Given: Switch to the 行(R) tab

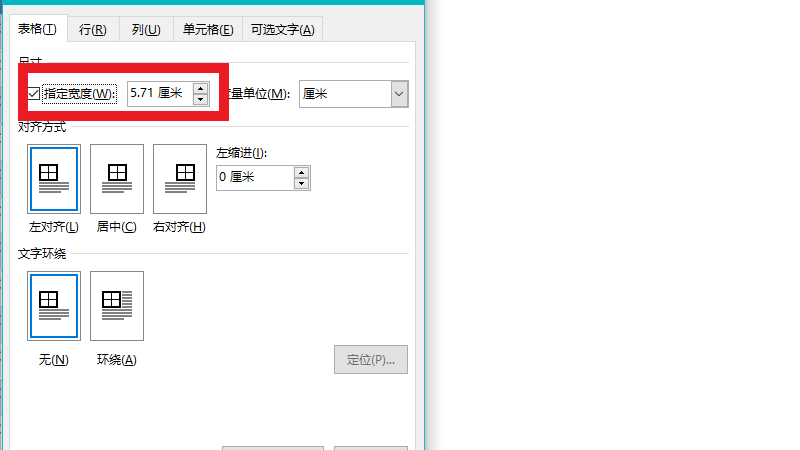Looking at the screenshot, I should [x=93, y=30].
